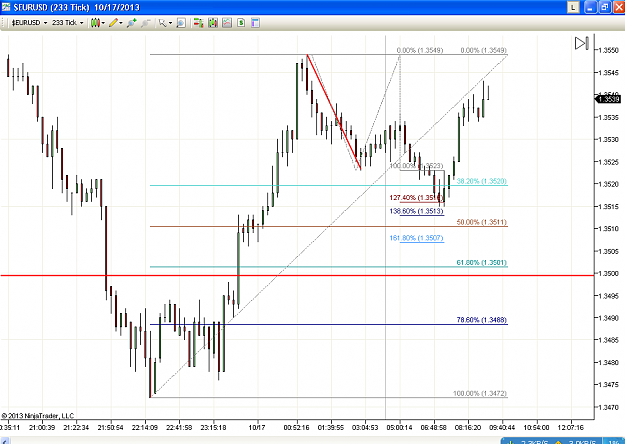The image size is (625, 444).
Task: Click the 38.20% (1.3520) Fibonacci label
Action: pos(482,181)
